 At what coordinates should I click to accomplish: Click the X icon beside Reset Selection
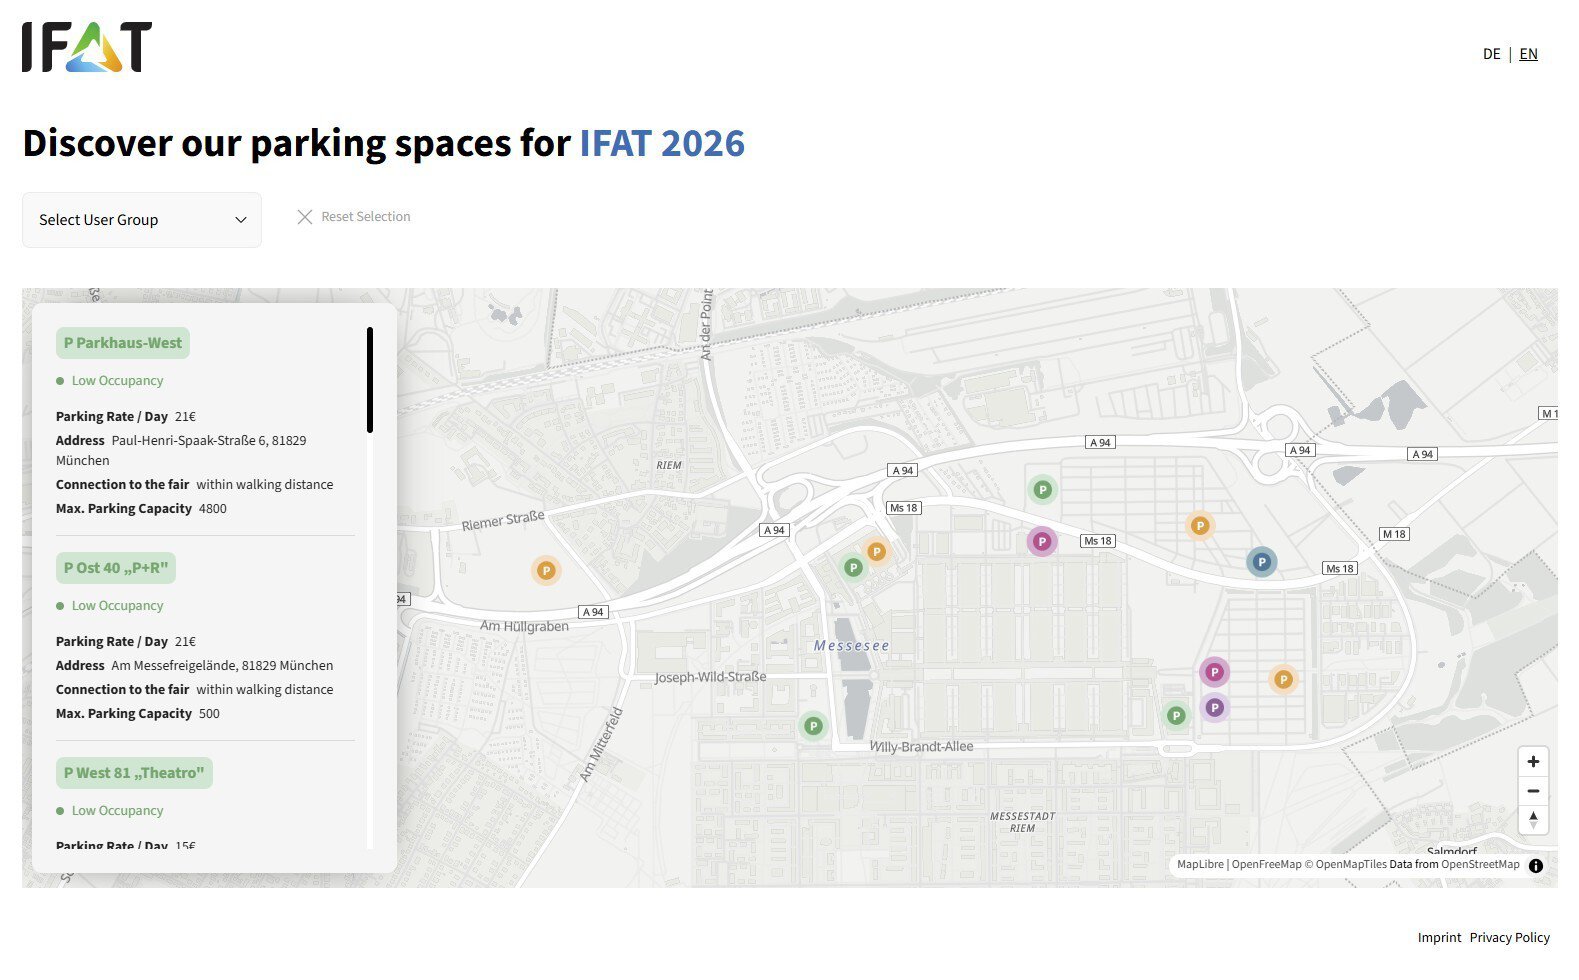click(305, 217)
